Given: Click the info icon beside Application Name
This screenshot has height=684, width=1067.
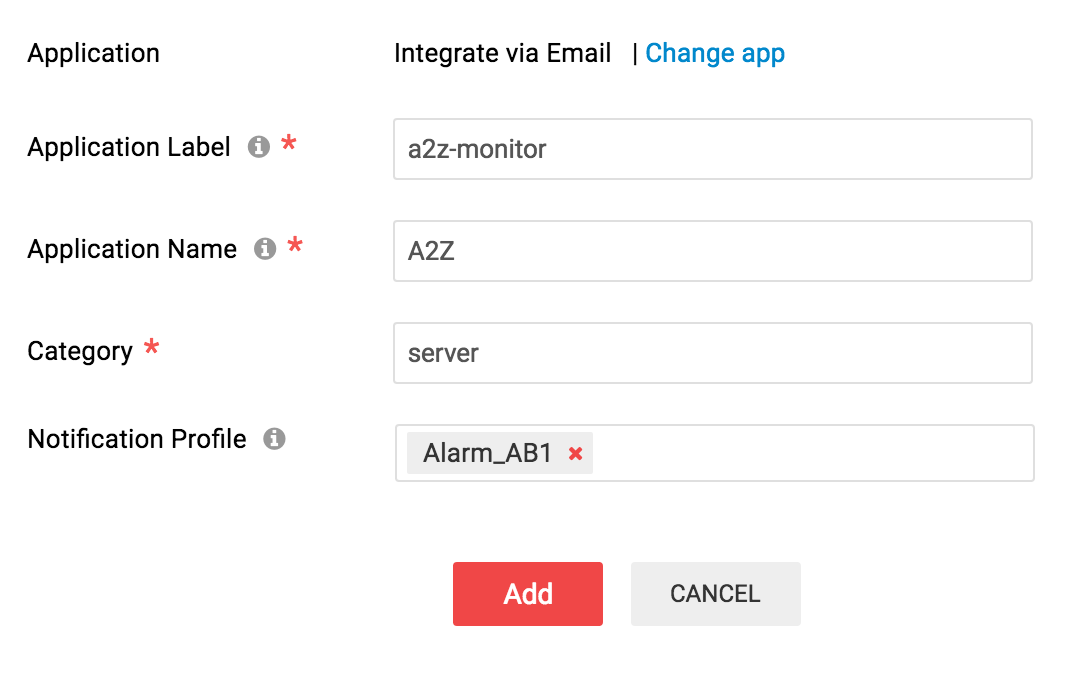Looking at the screenshot, I should point(265,248).
